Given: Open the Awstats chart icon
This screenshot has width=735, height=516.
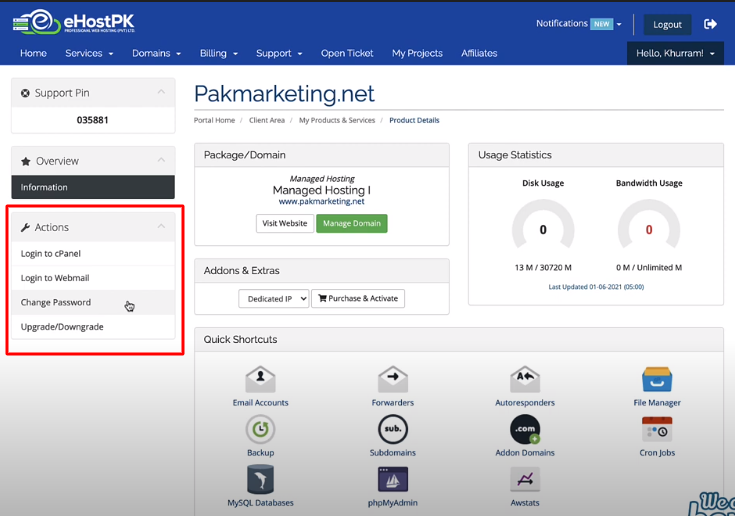Looking at the screenshot, I should click(x=525, y=479).
